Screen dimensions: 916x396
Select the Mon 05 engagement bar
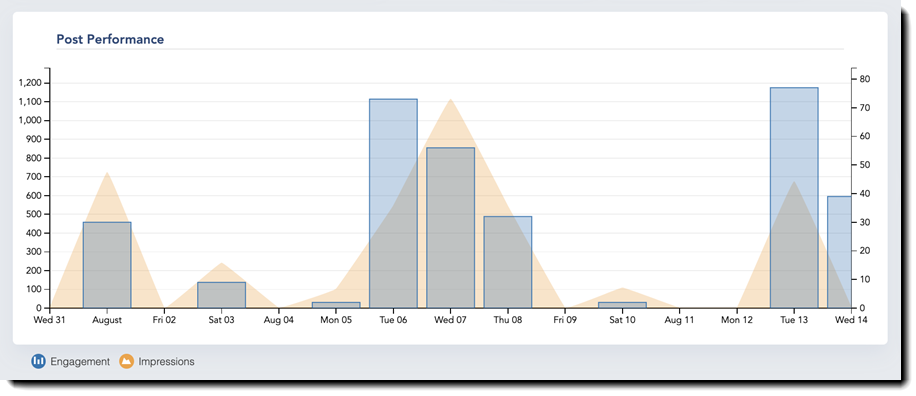click(336, 305)
